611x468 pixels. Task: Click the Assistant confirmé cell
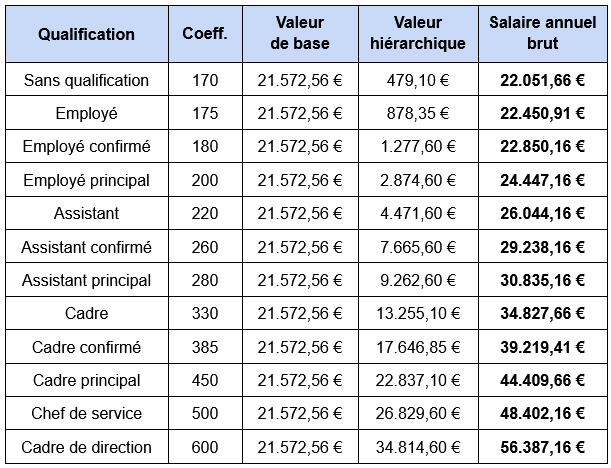[x=87, y=247]
